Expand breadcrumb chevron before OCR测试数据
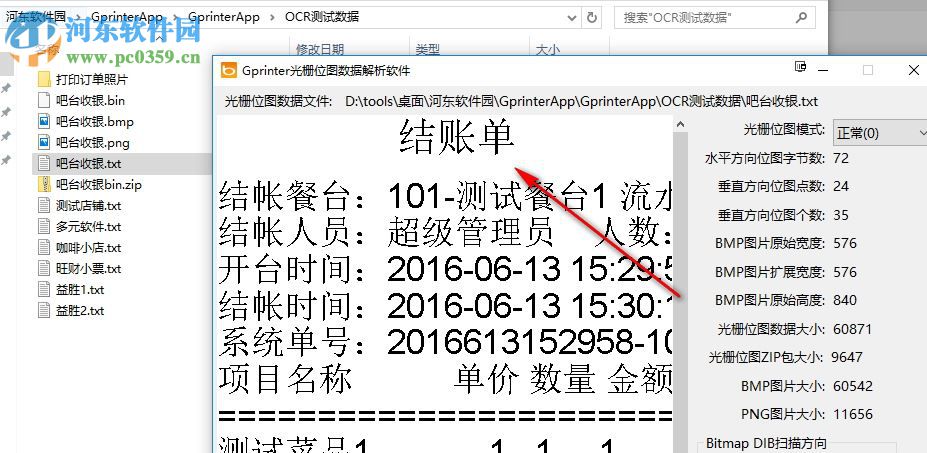The width and height of the screenshot is (927, 453). 273,17
